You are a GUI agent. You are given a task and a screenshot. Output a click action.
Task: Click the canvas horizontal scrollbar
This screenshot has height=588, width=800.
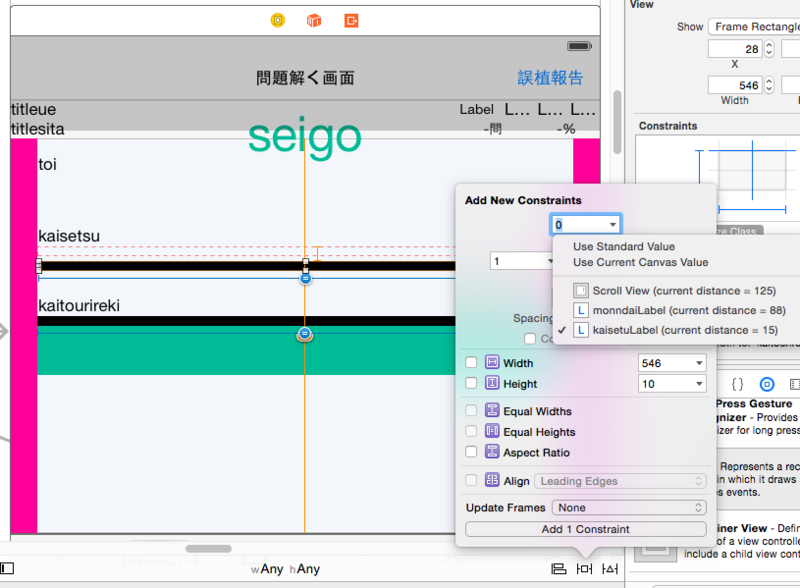point(208,549)
